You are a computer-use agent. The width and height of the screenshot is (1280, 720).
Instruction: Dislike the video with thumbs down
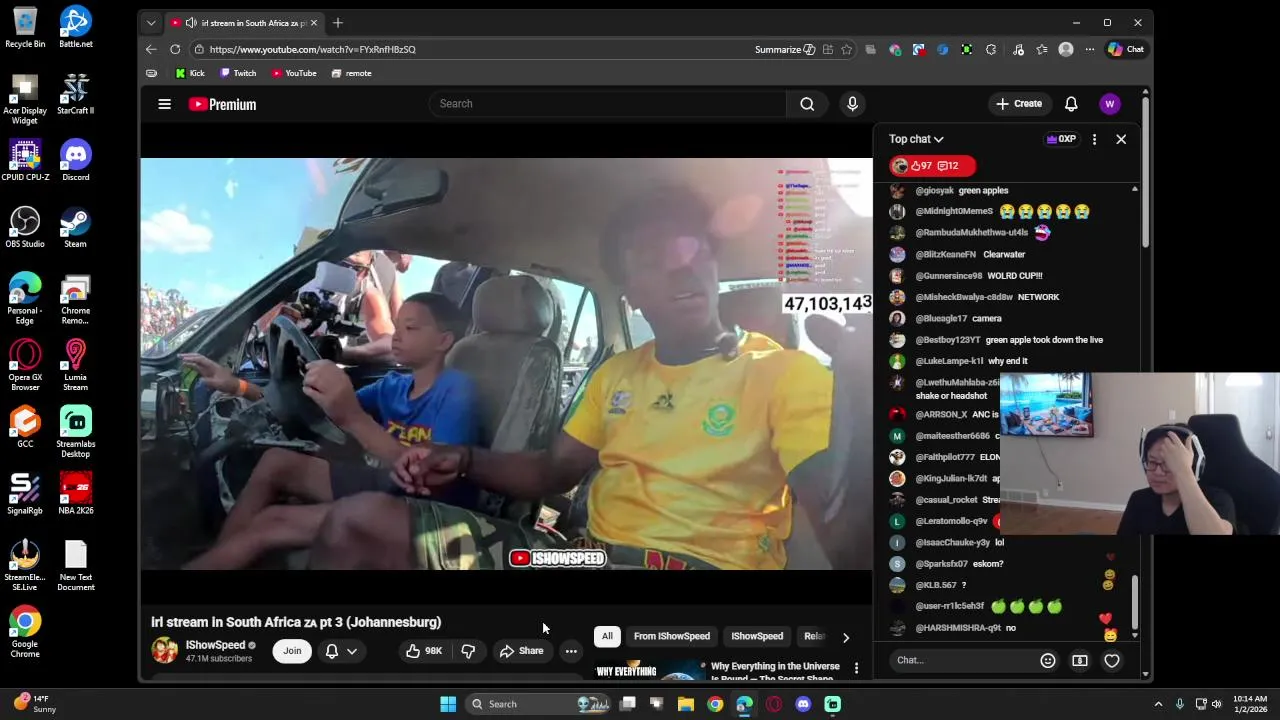468,651
